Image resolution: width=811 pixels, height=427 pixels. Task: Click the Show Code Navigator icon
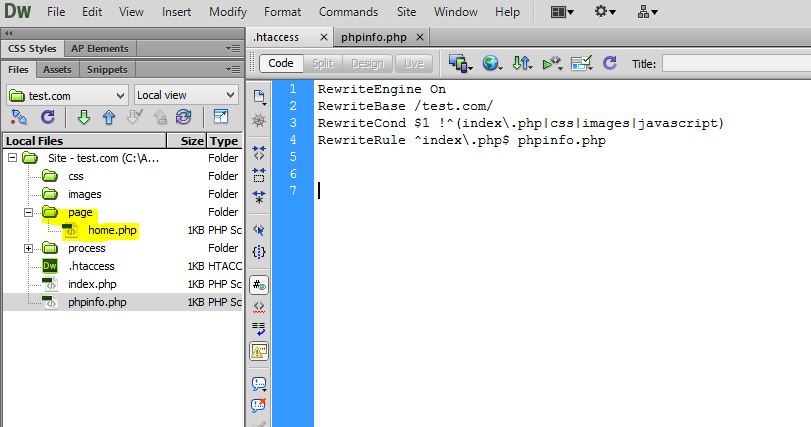point(259,121)
